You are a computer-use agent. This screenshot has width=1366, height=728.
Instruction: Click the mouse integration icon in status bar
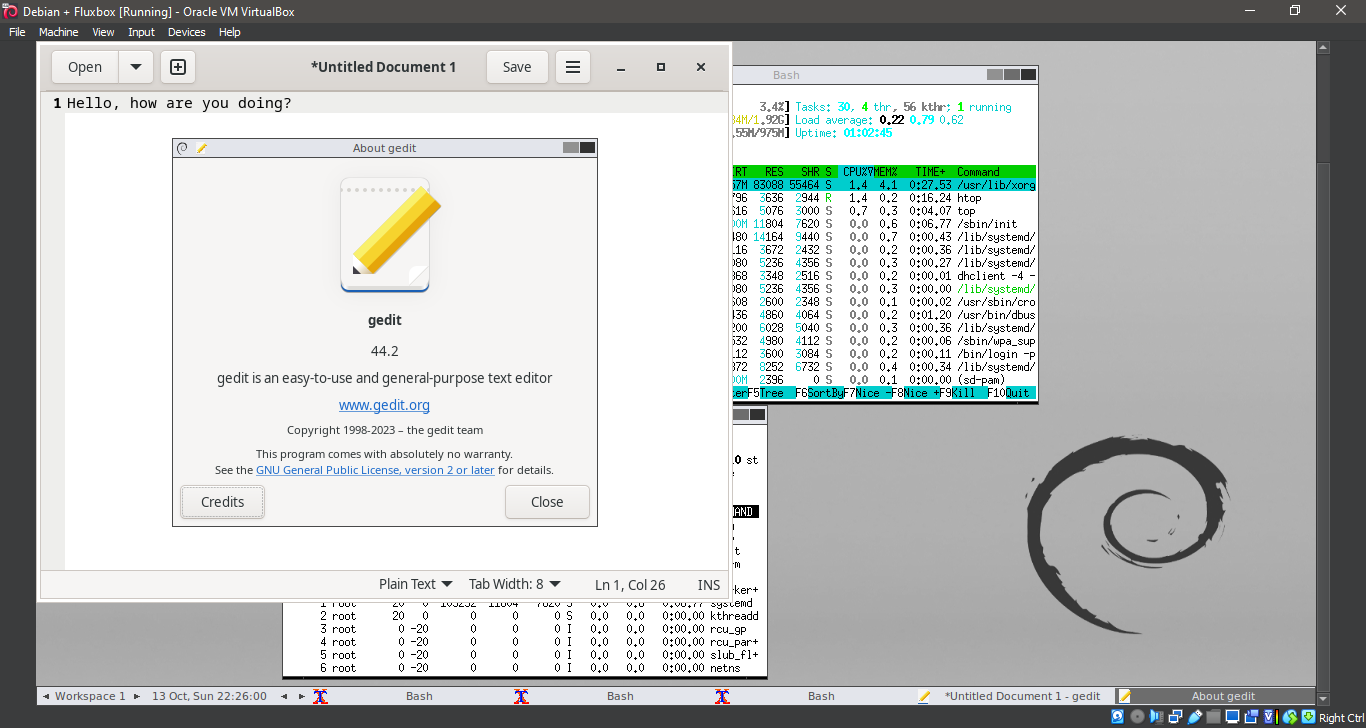1290,717
